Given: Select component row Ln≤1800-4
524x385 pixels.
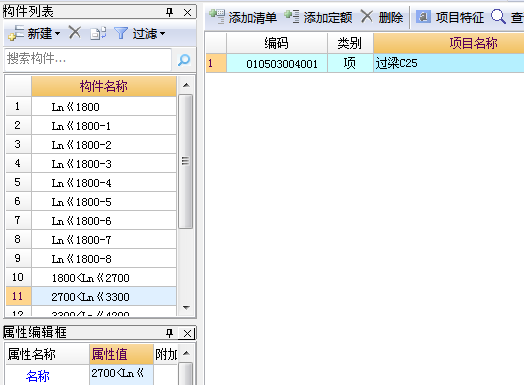Looking at the screenshot, I should [104, 183].
